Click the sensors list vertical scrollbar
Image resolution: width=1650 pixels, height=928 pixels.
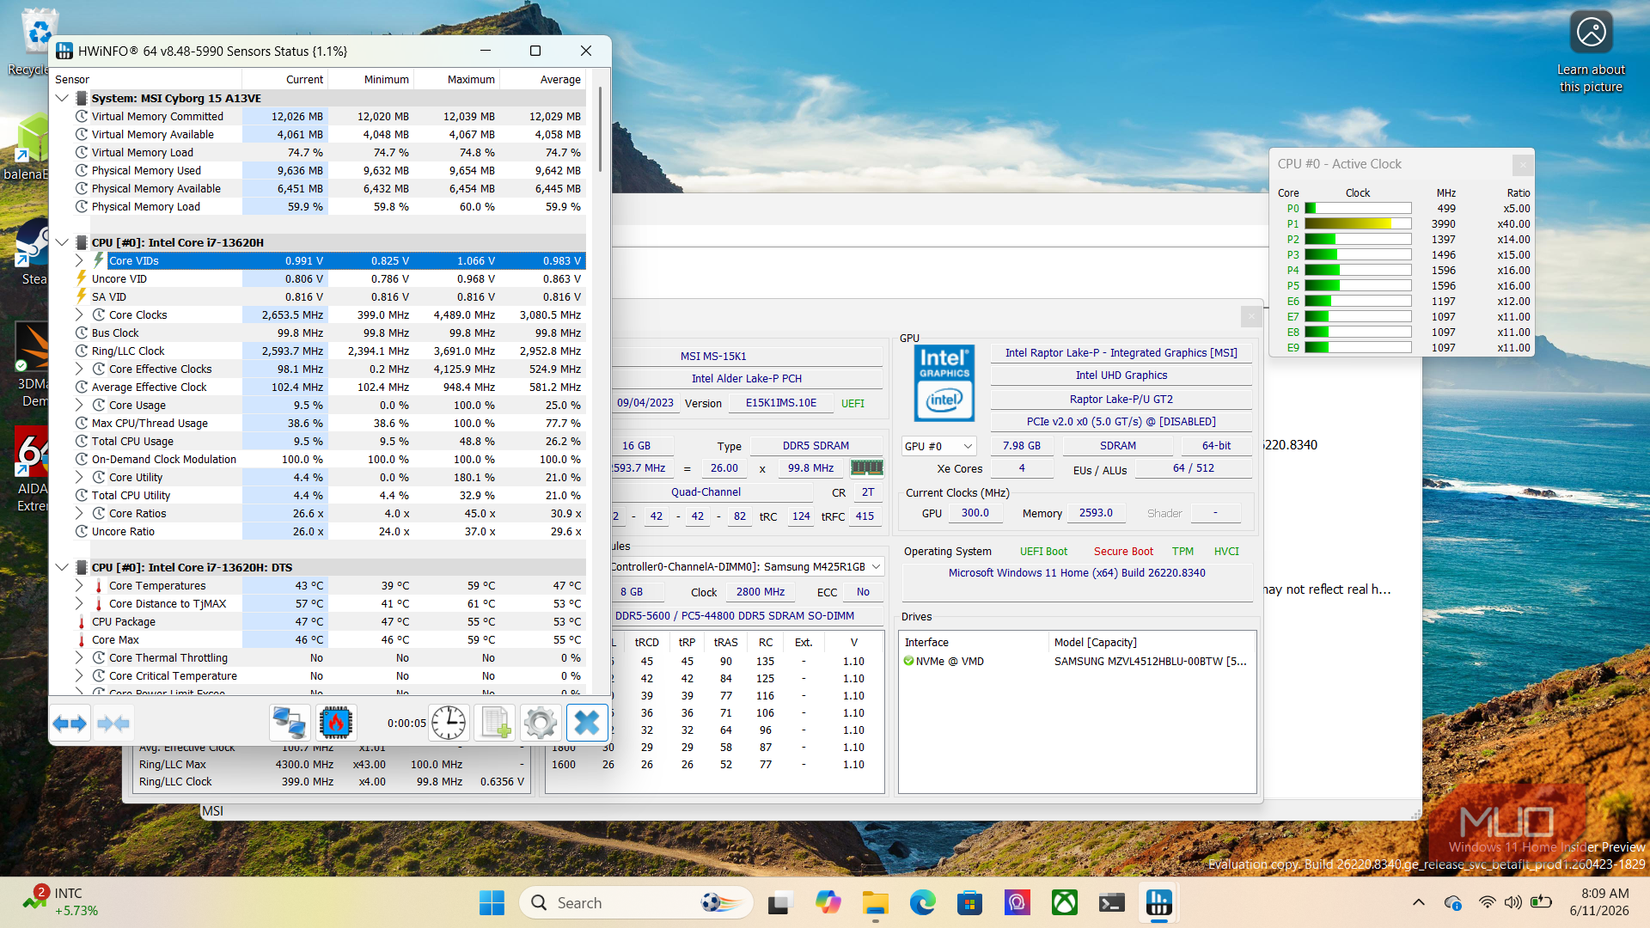(600, 130)
